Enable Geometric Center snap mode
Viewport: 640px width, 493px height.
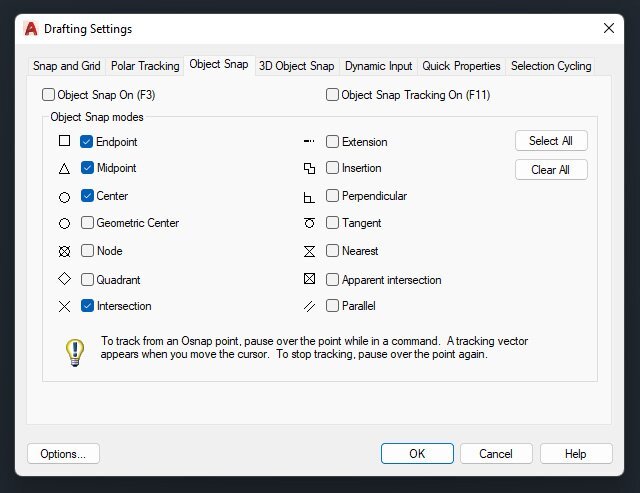click(87, 223)
